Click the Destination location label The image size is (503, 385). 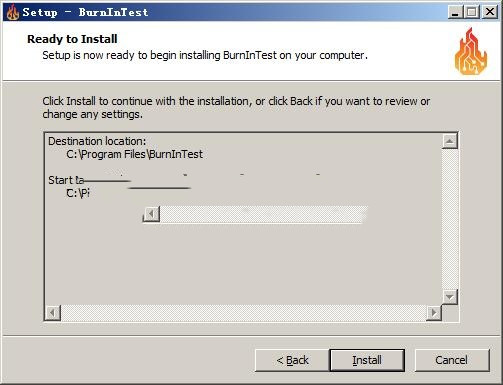tap(97, 141)
